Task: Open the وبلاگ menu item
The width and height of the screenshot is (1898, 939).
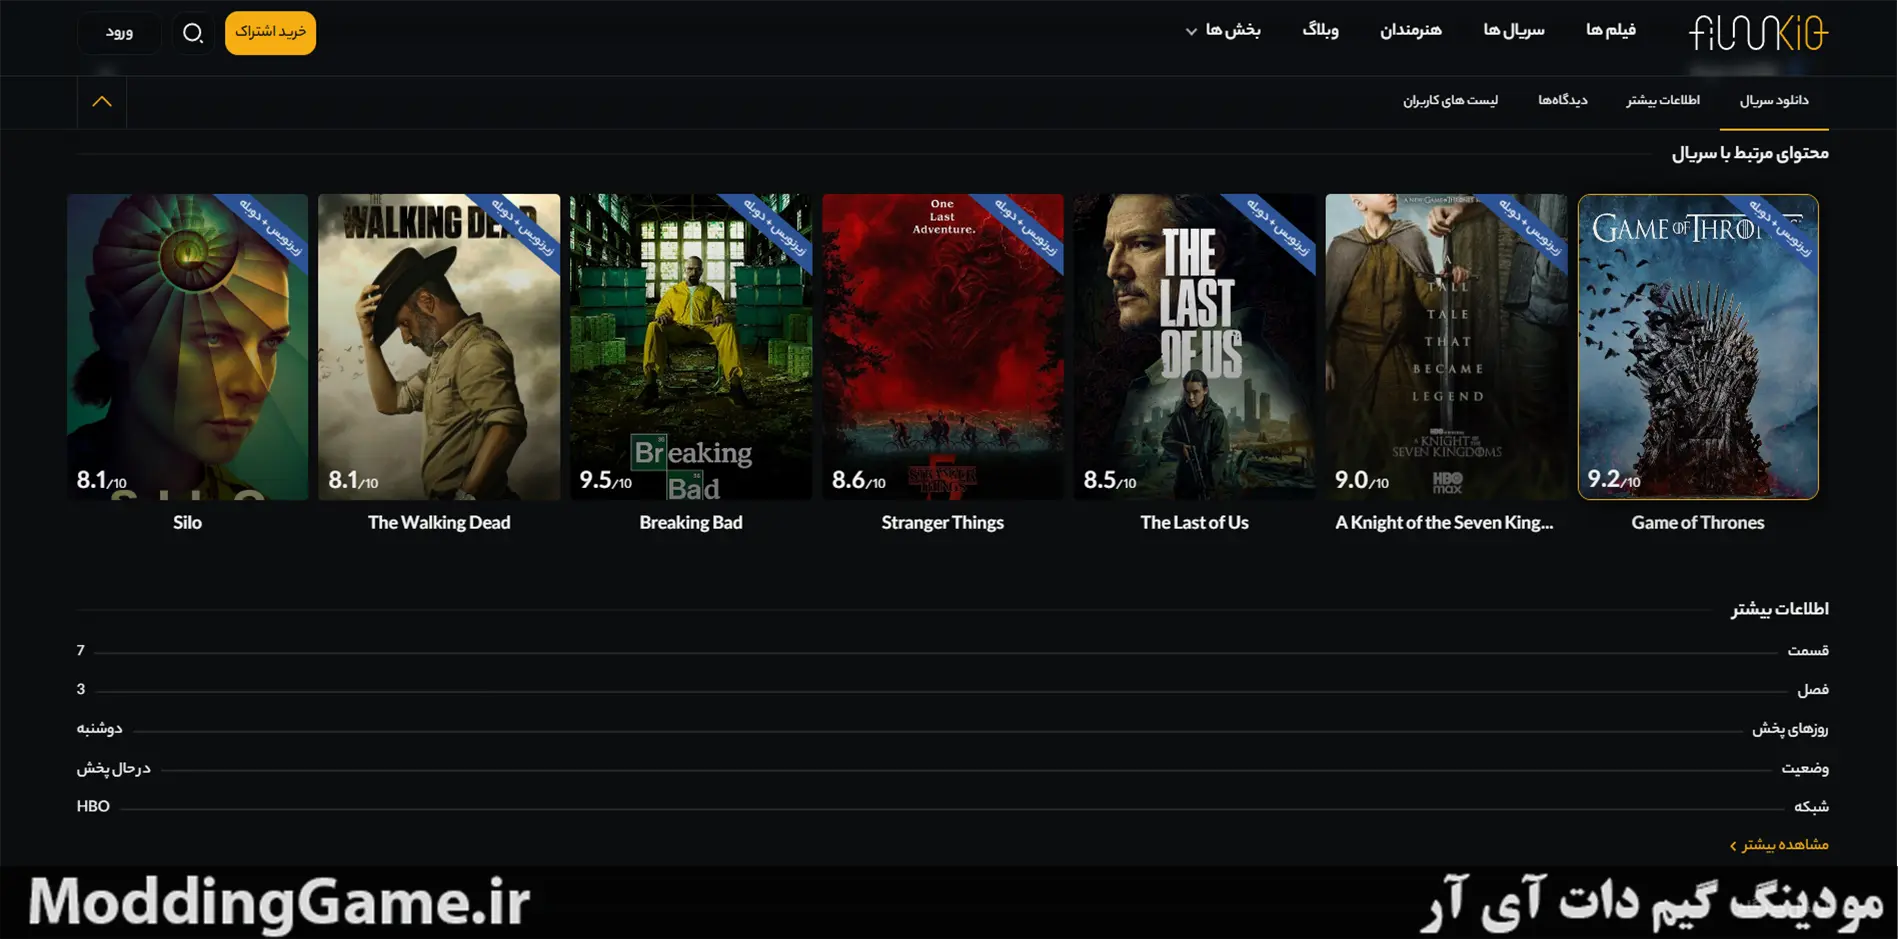Action: pos(1320,31)
